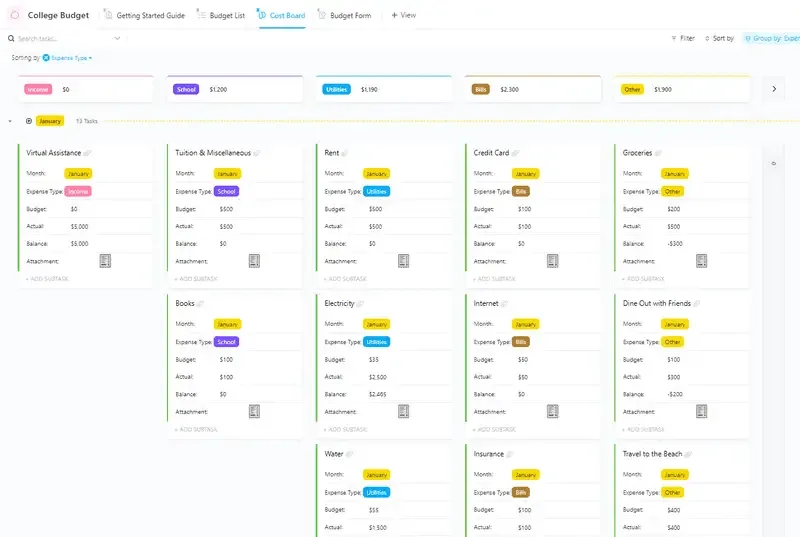Open attachment icon on Tuition & Miscellaneous card
800x537 pixels.
[x=254, y=261]
